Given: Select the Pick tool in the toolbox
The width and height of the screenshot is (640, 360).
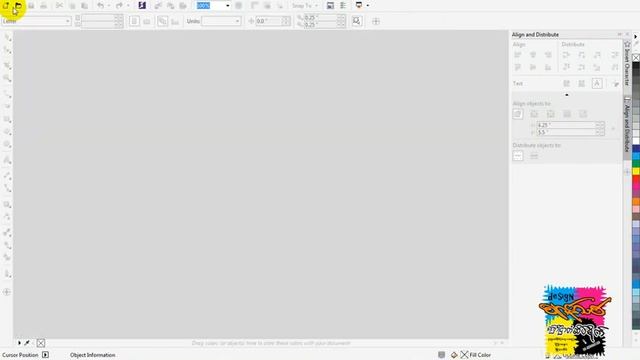Looking at the screenshot, I should (x=7, y=37).
